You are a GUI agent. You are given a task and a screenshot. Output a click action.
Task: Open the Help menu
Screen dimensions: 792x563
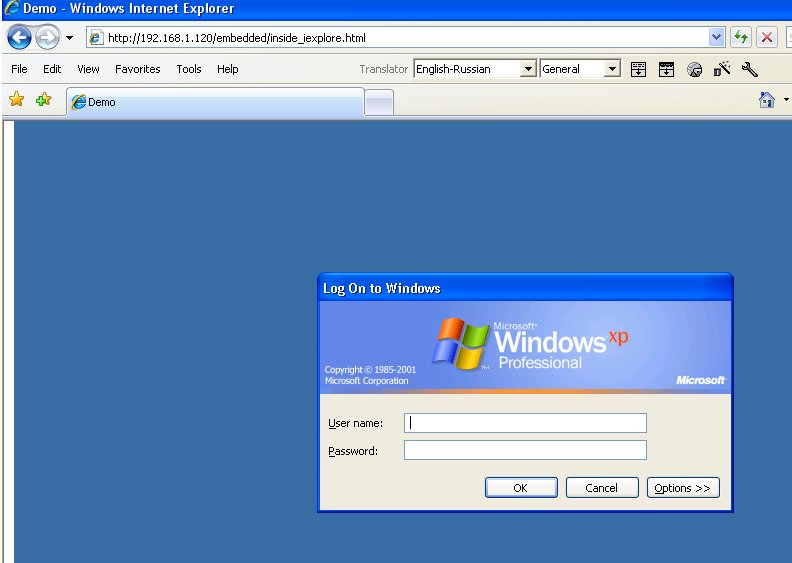coord(227,69)
